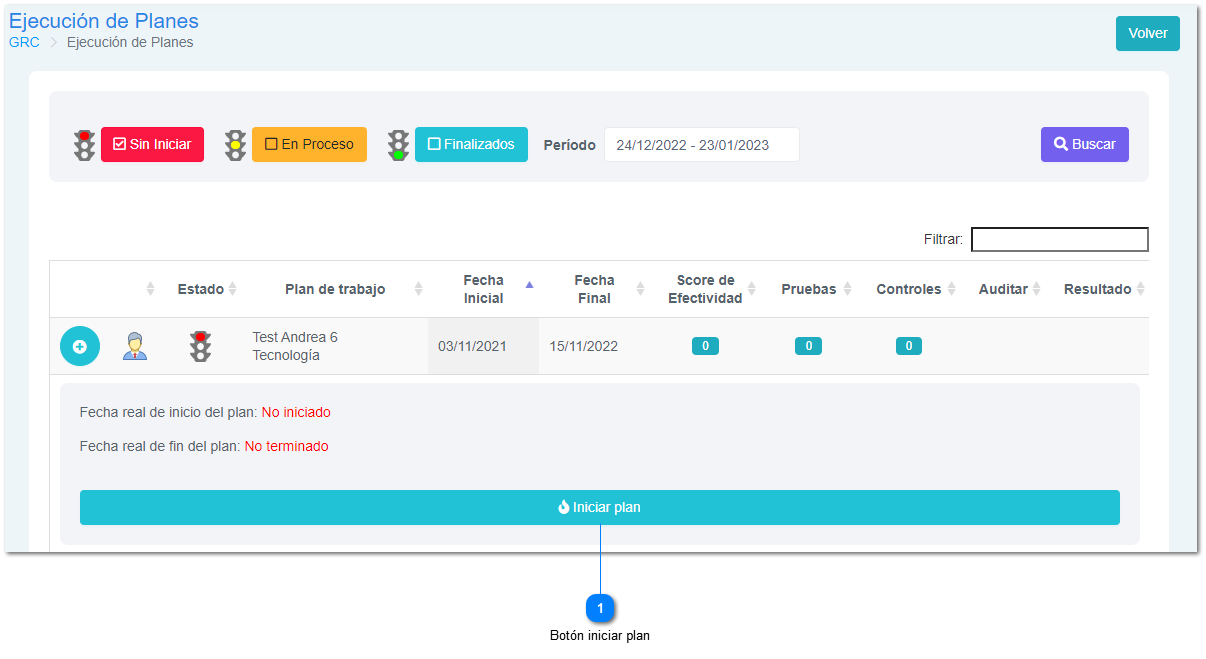The image size is (1206, 659).
Task: Open the Período date range field
Action: 702,144
